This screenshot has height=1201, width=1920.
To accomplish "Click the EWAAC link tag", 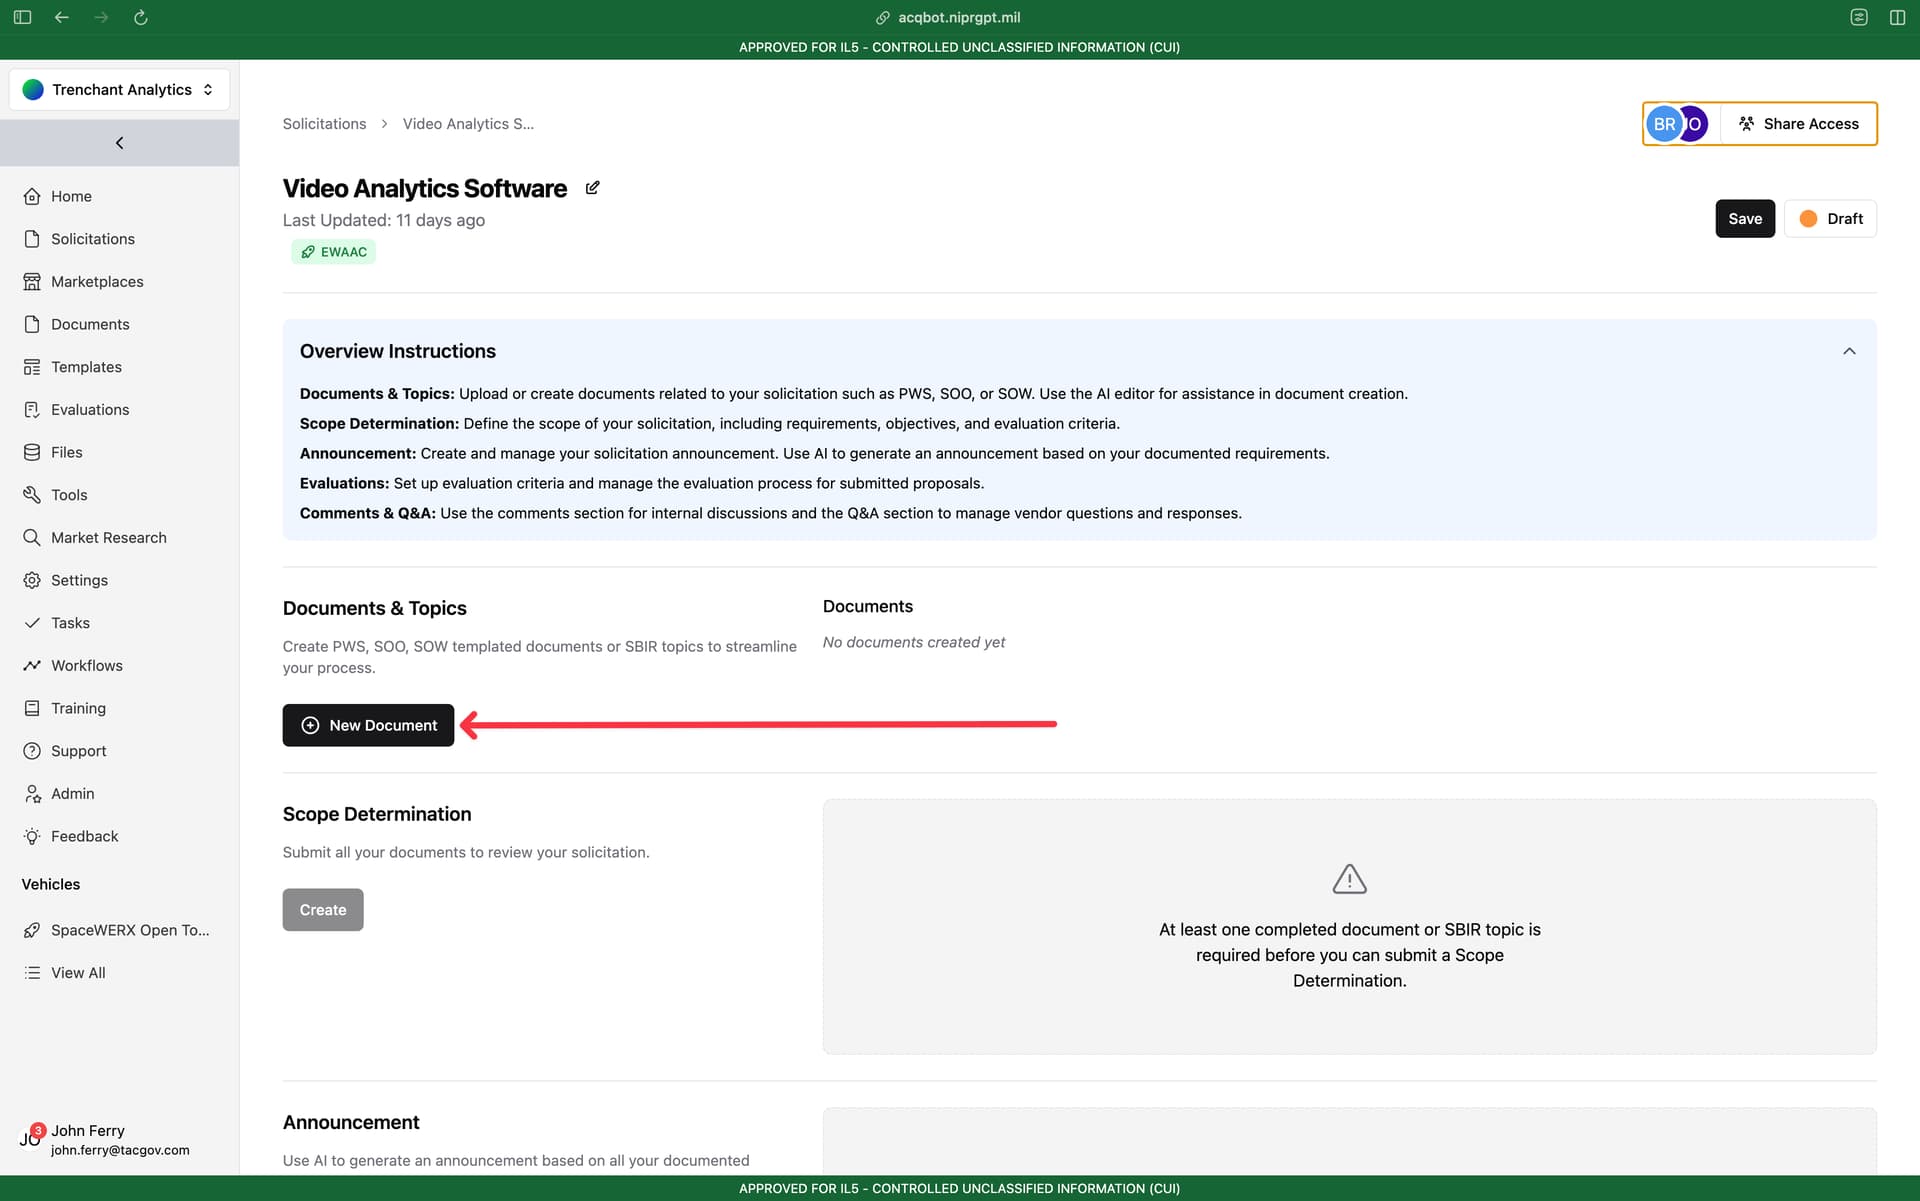I will [334, 252].
